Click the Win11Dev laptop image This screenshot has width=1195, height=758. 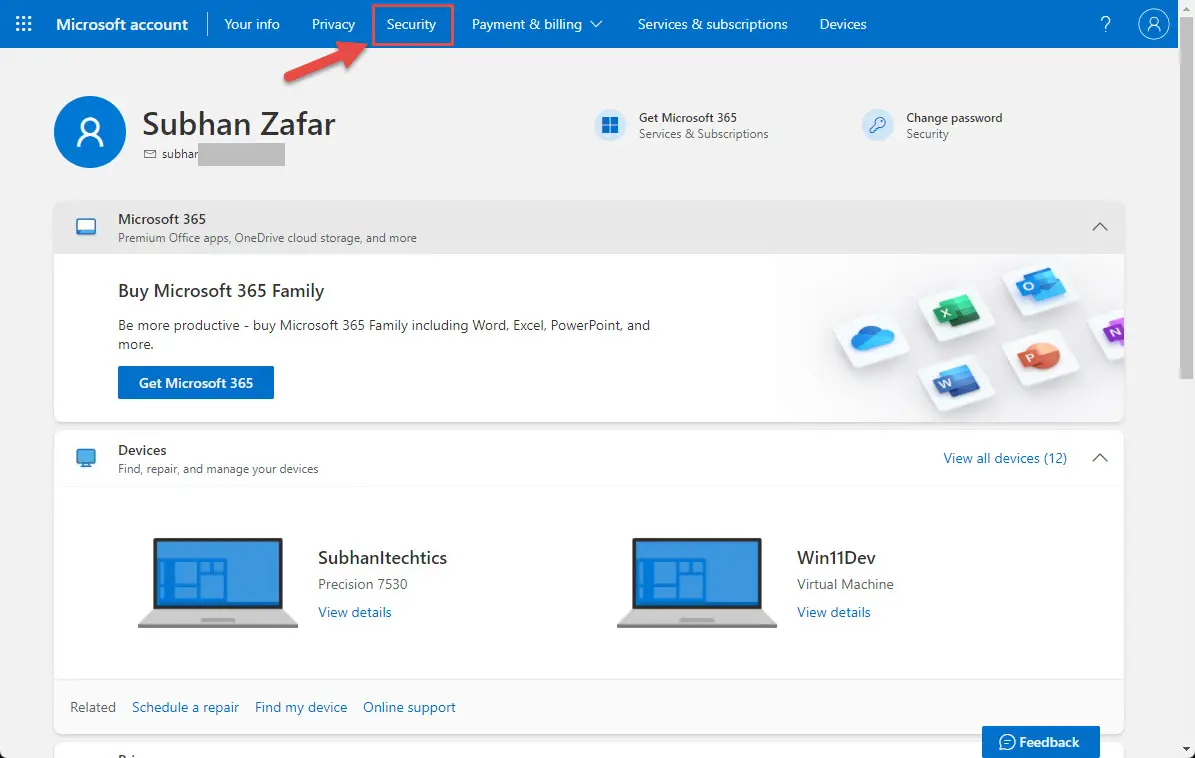pos(697,583)
